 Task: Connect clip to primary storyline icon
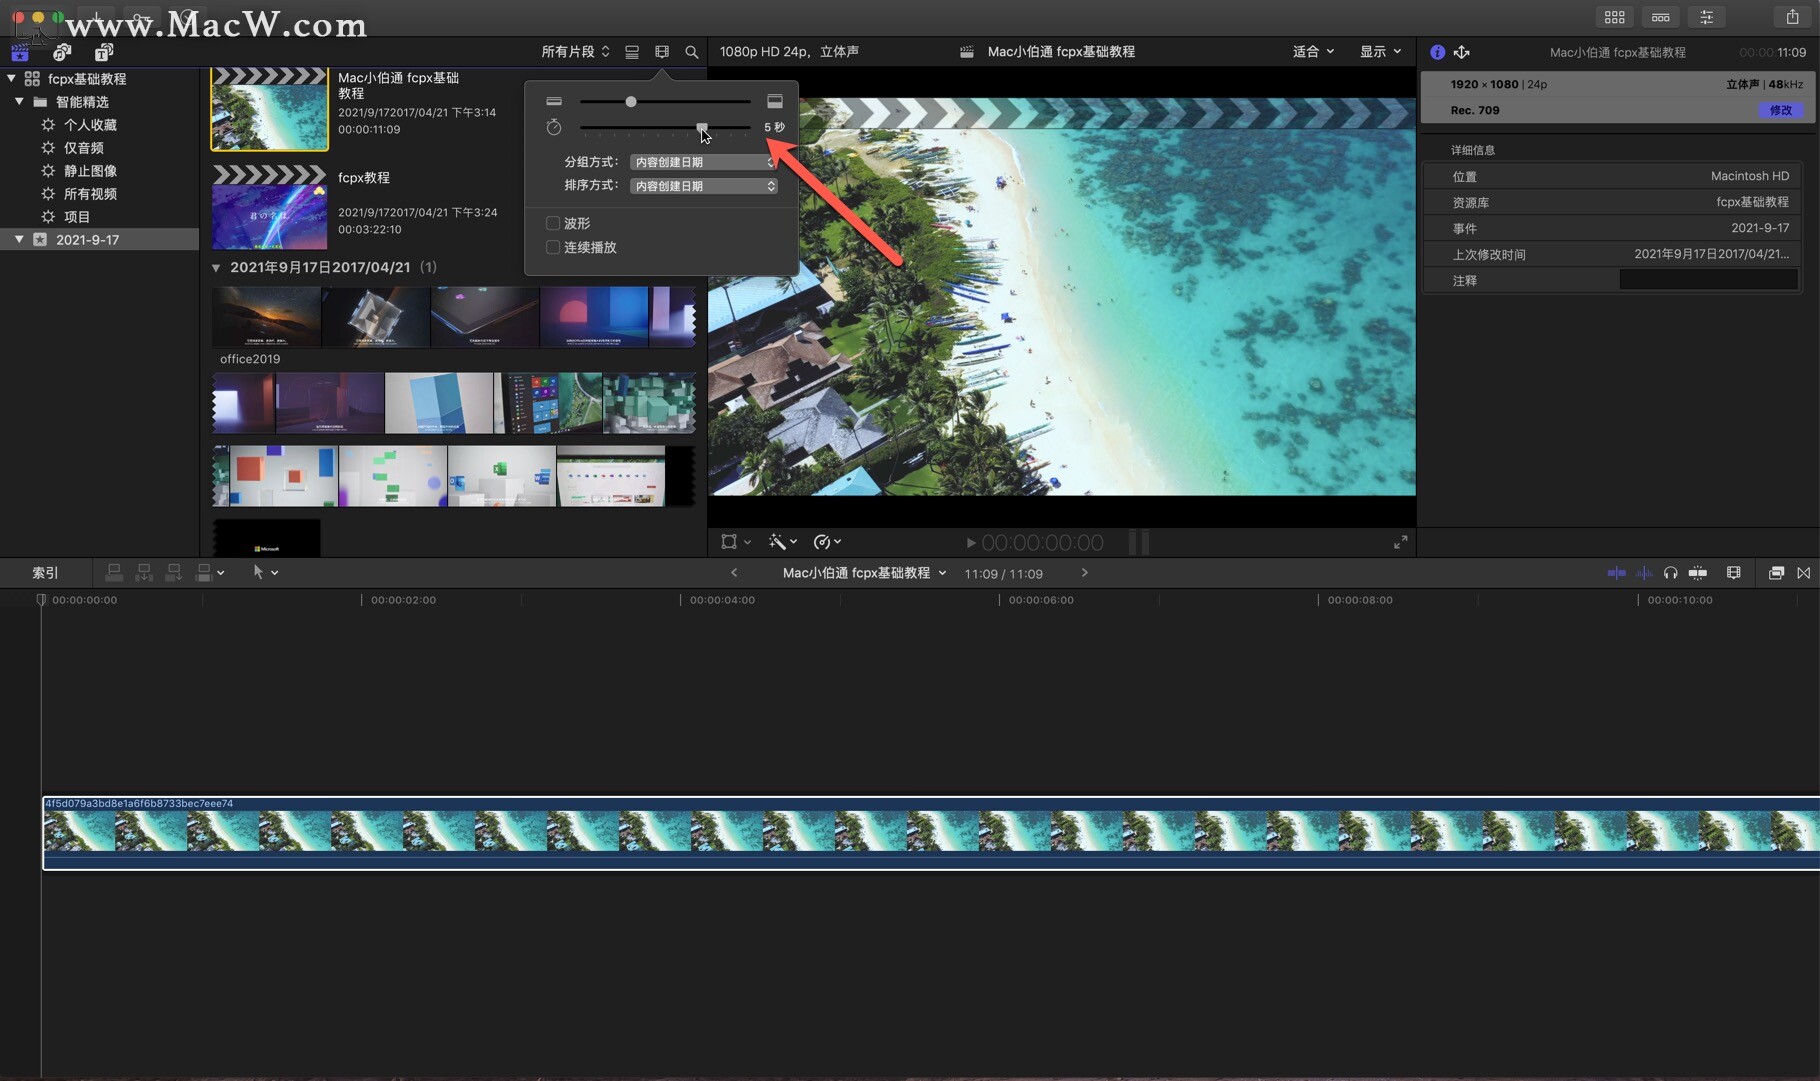click(114, 572)
